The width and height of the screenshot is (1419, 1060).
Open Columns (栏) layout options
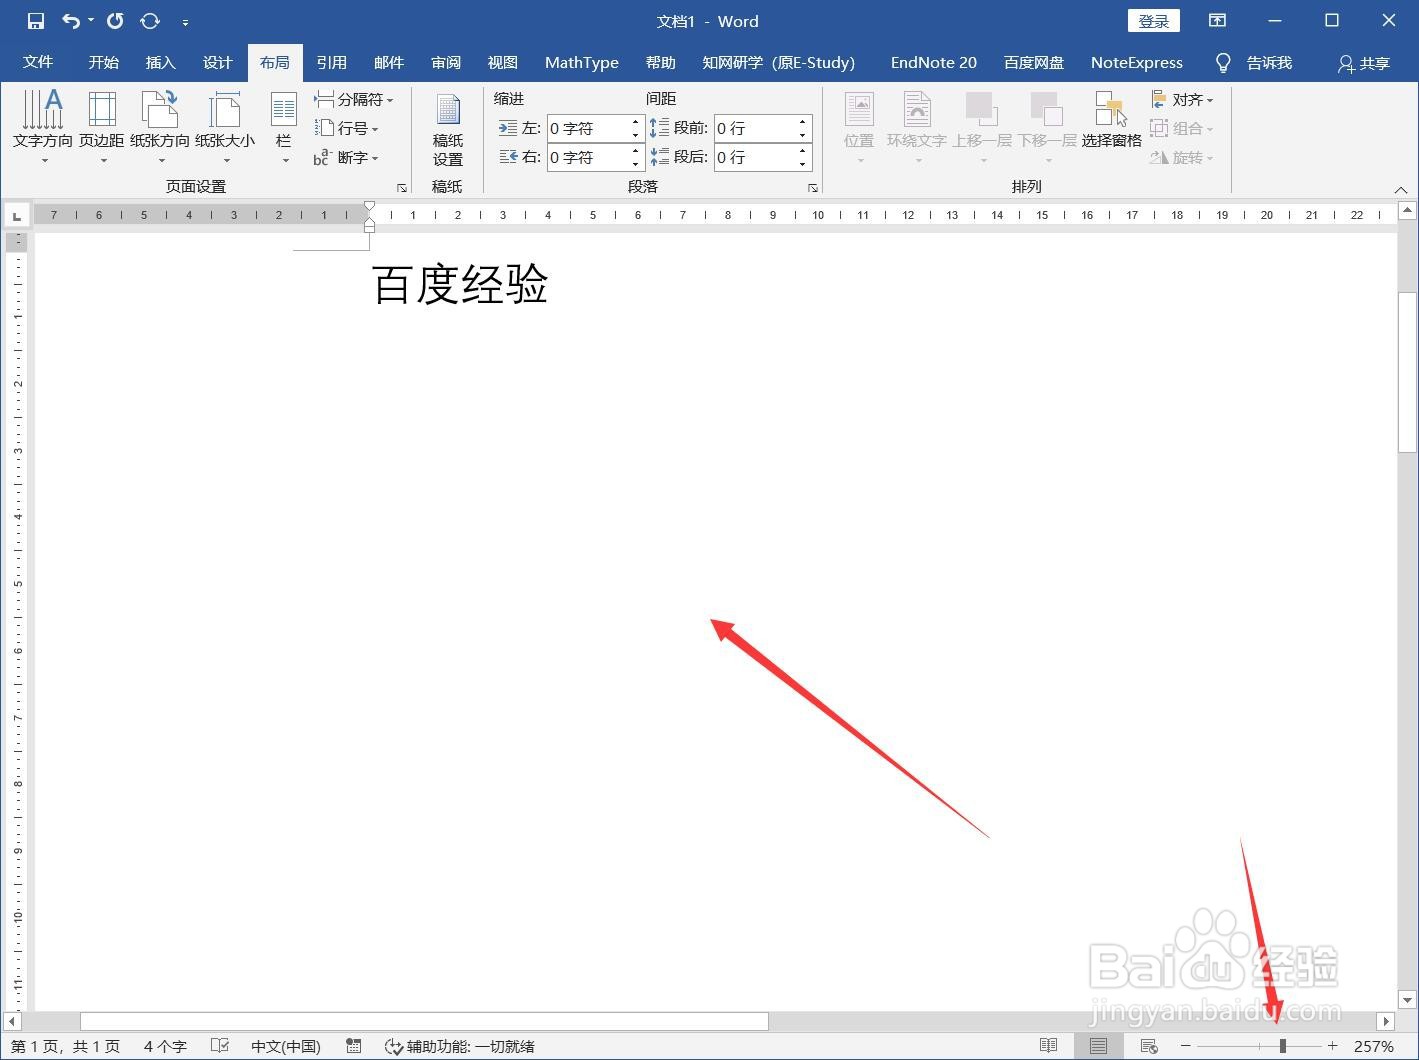pos(284,128)
